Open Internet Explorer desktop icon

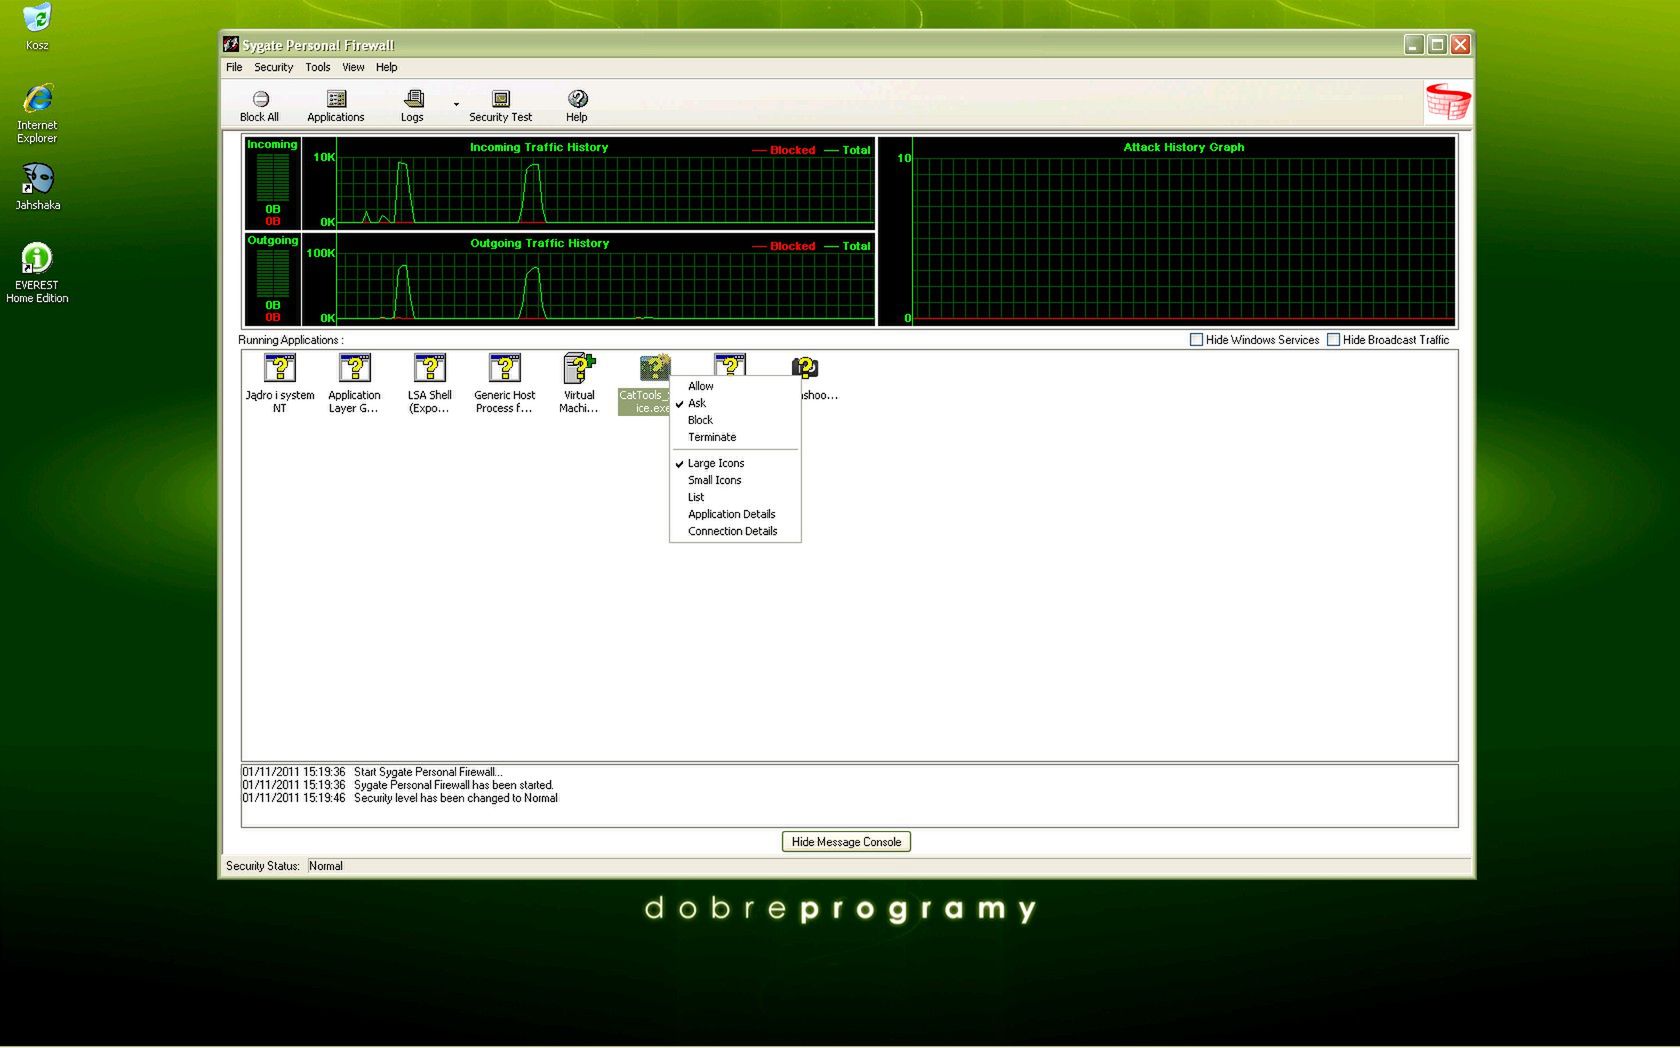37,114
